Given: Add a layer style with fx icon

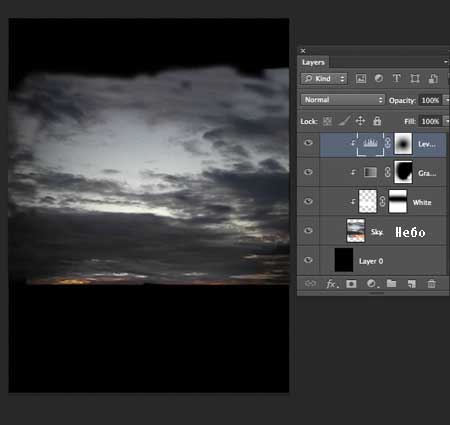Looking at the screenshot, I should [332, 284].
